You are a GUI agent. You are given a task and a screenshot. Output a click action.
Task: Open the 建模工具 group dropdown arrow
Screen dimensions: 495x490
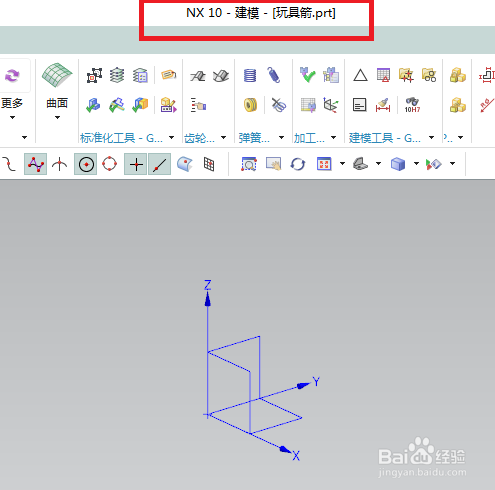pyautogui.click(x=431, y=137)
